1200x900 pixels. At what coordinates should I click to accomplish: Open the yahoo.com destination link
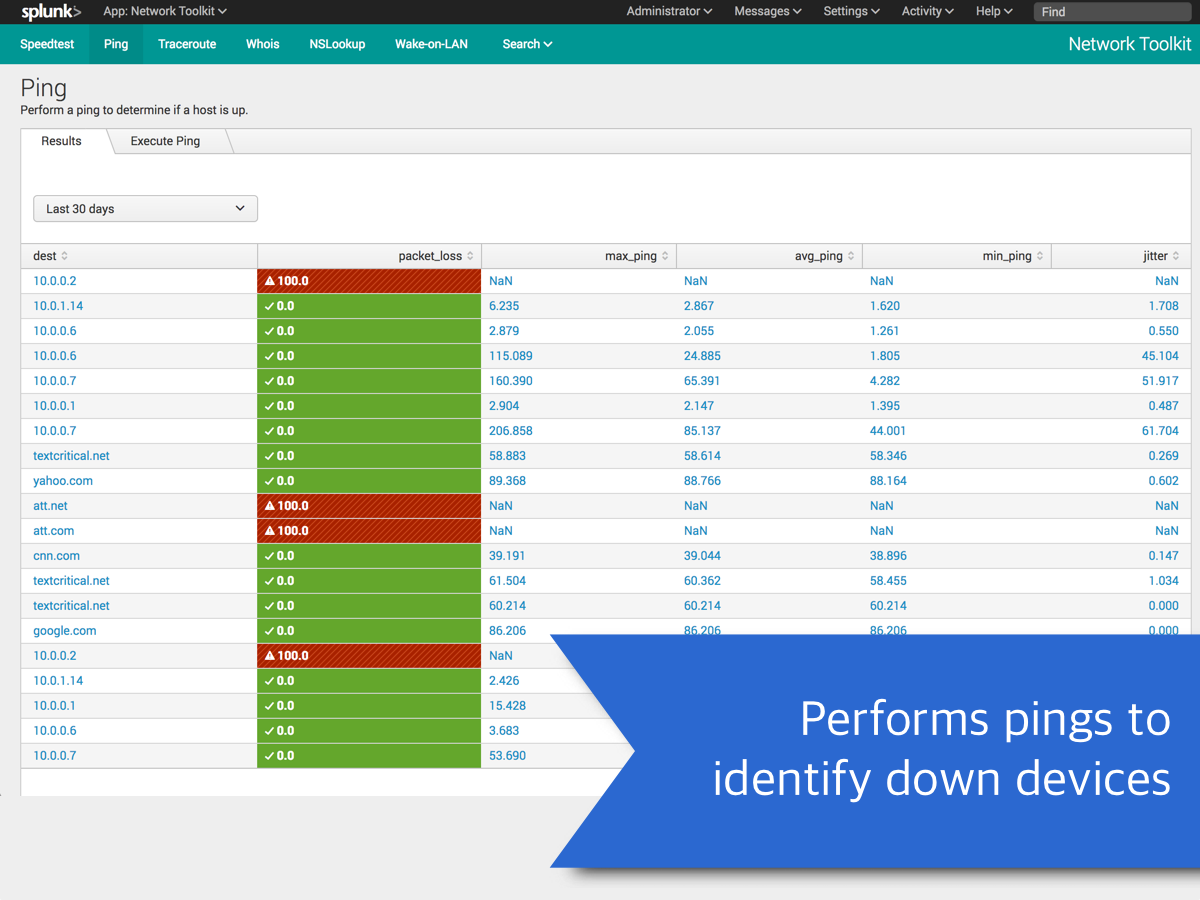(63, 481)
